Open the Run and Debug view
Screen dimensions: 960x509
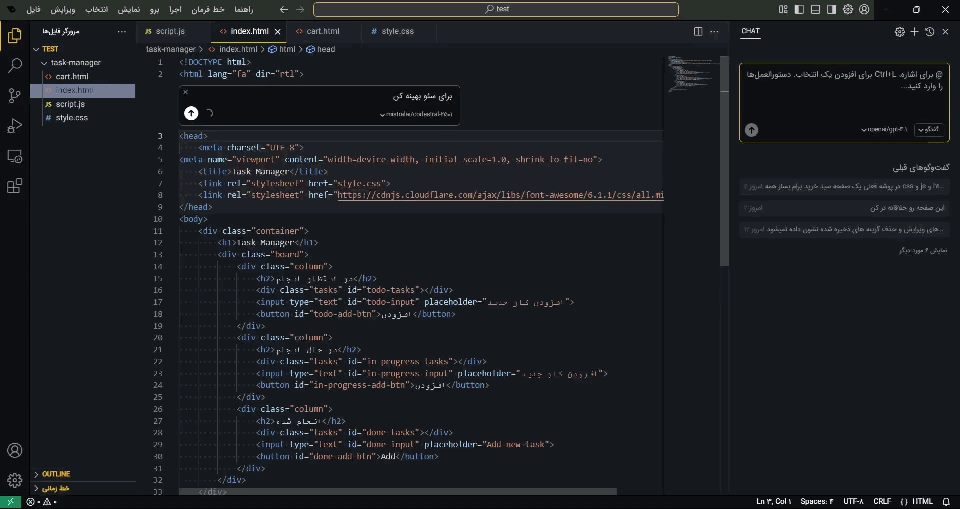(15, 126)
